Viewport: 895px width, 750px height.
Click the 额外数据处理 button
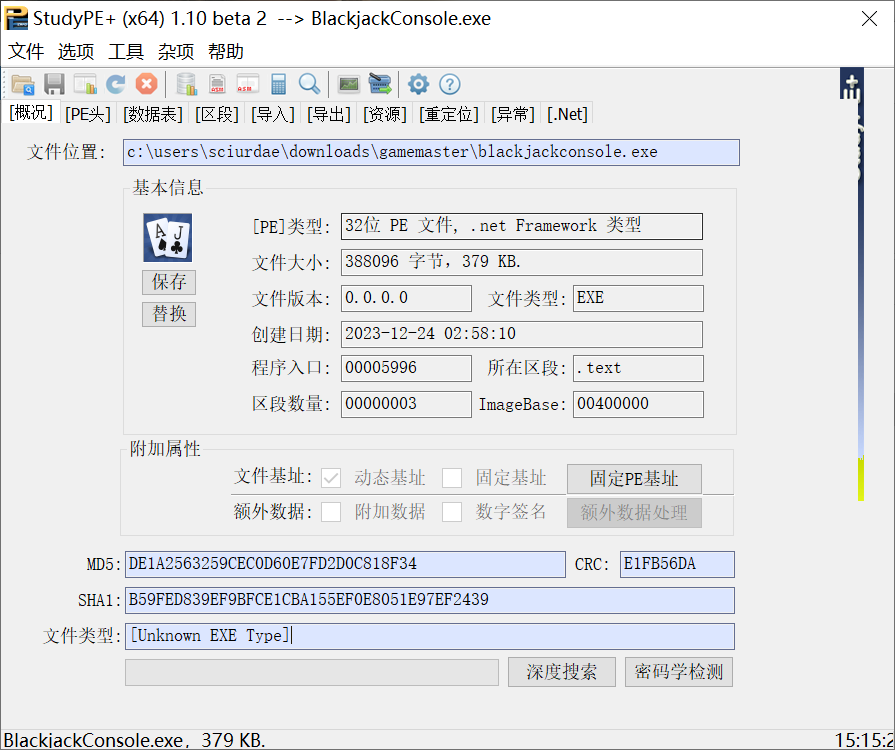[x=634, y=513]
